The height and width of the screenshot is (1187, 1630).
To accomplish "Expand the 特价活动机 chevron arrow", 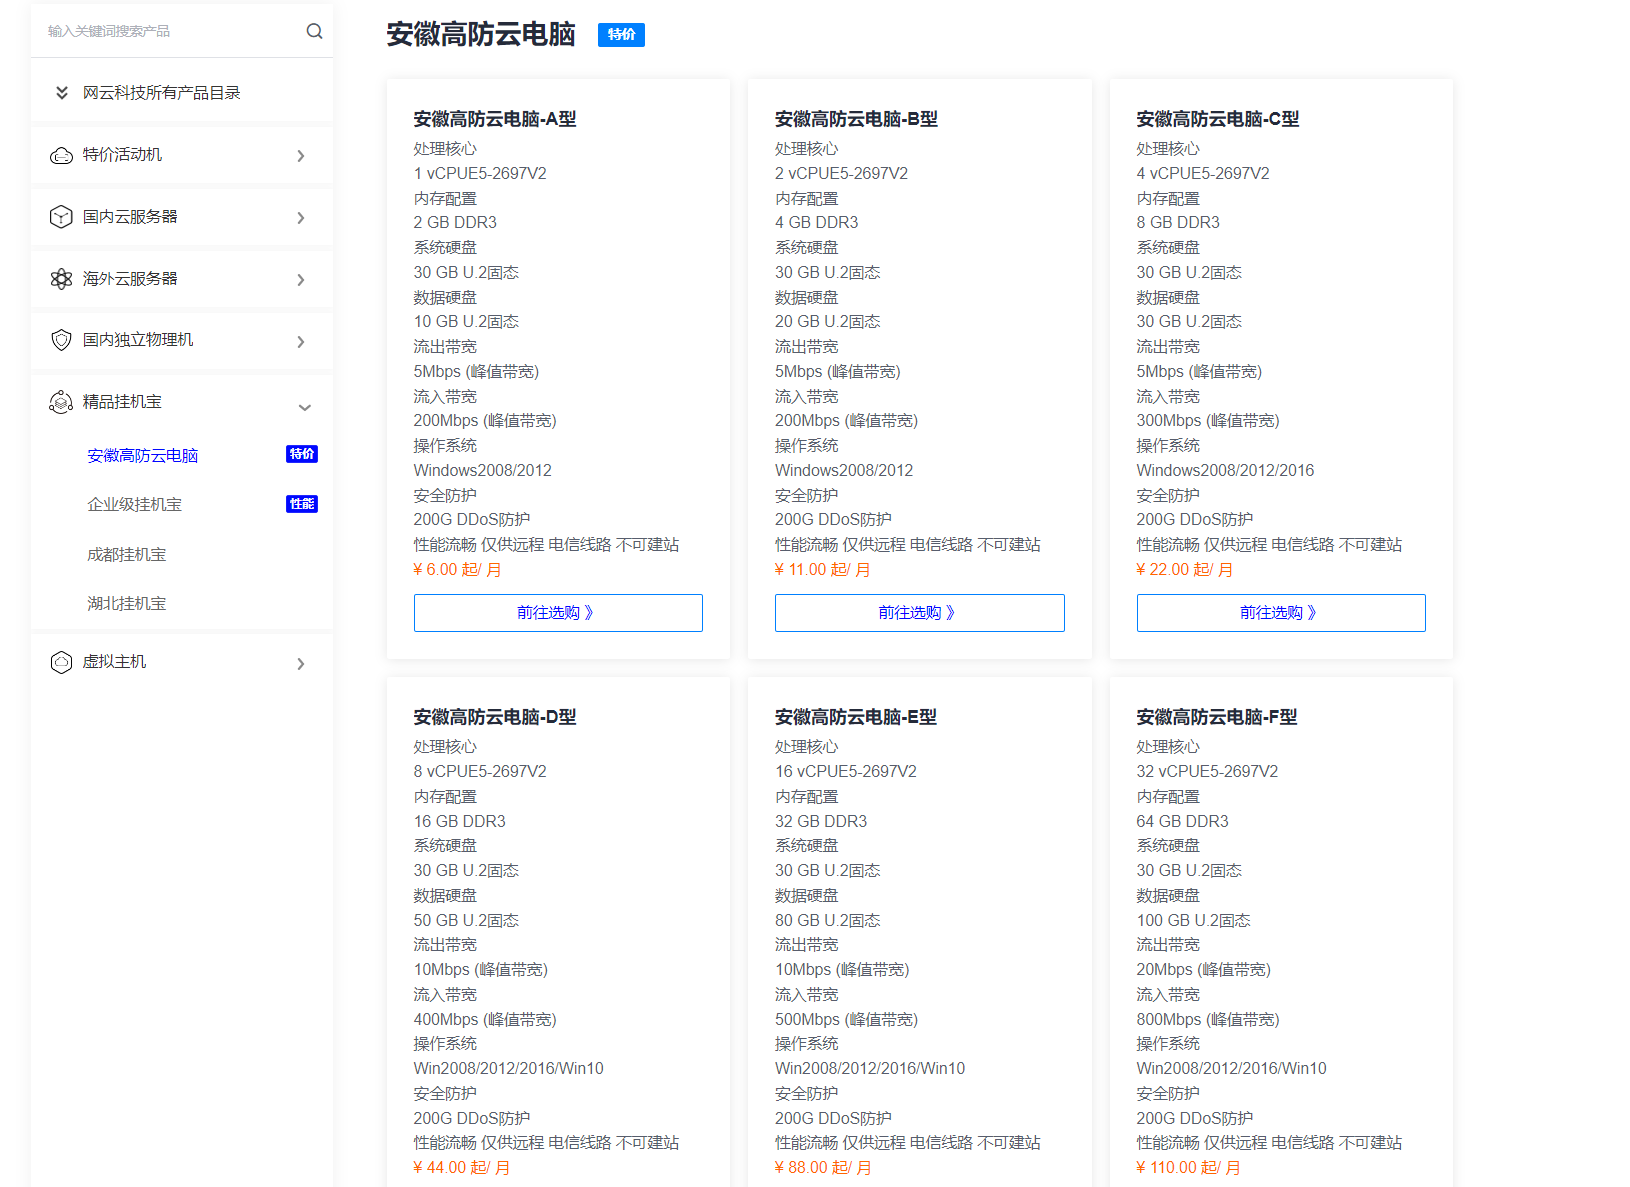I will pyautogui.click(x=301, y=156).
